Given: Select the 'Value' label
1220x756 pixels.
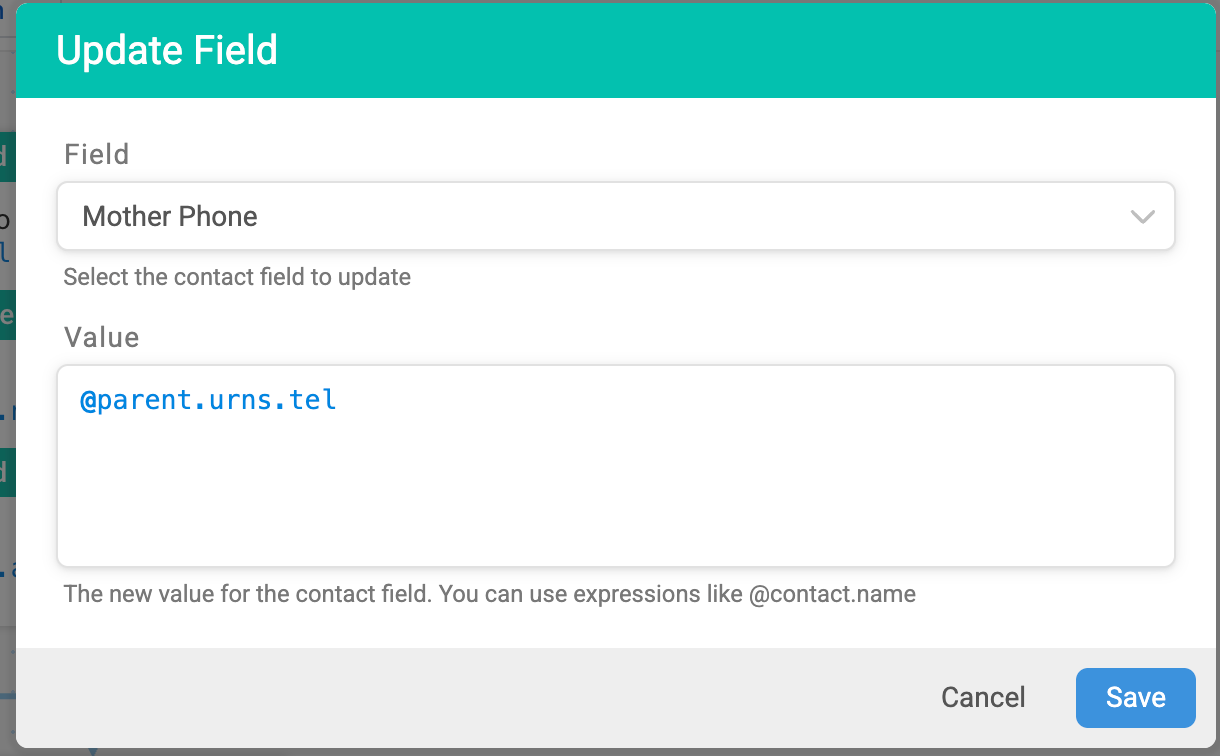Looking at the screenshot, I should (102, 338).
